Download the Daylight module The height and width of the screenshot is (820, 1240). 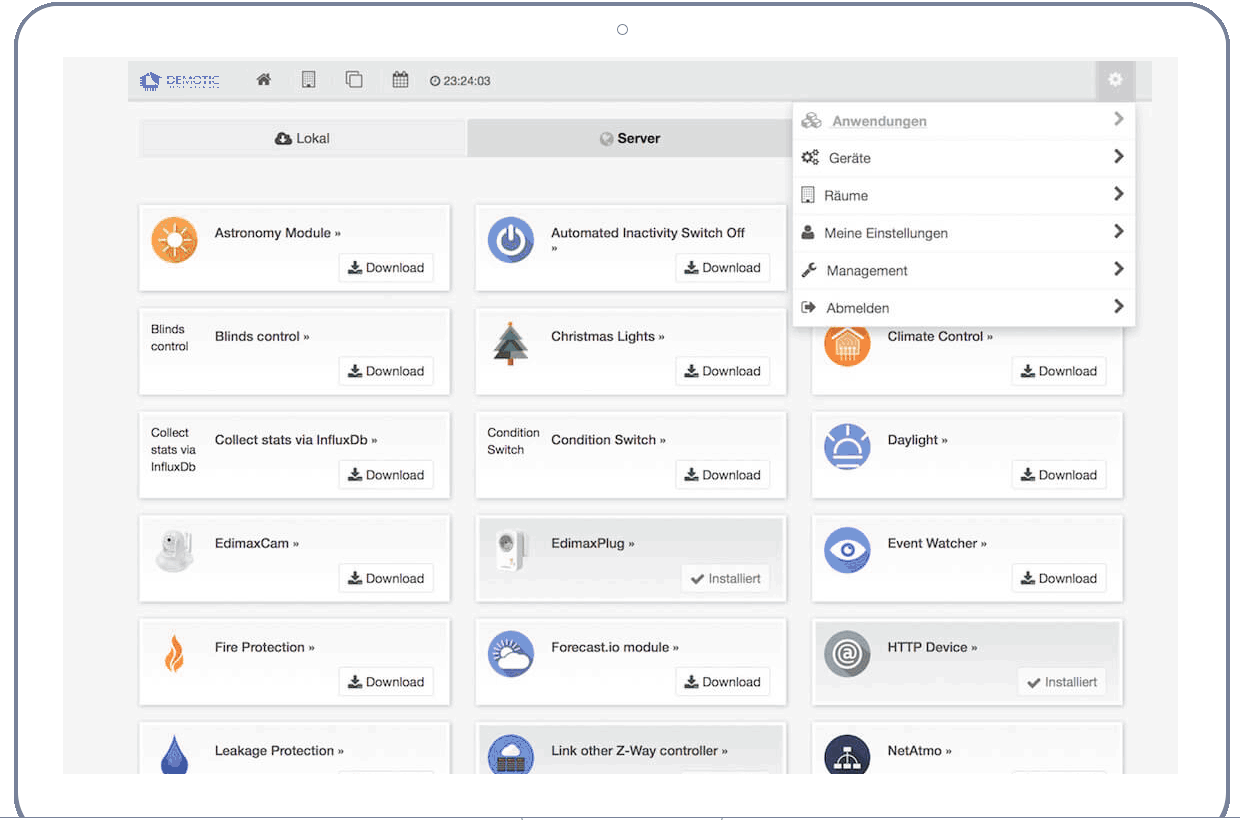coord(1059,475)
